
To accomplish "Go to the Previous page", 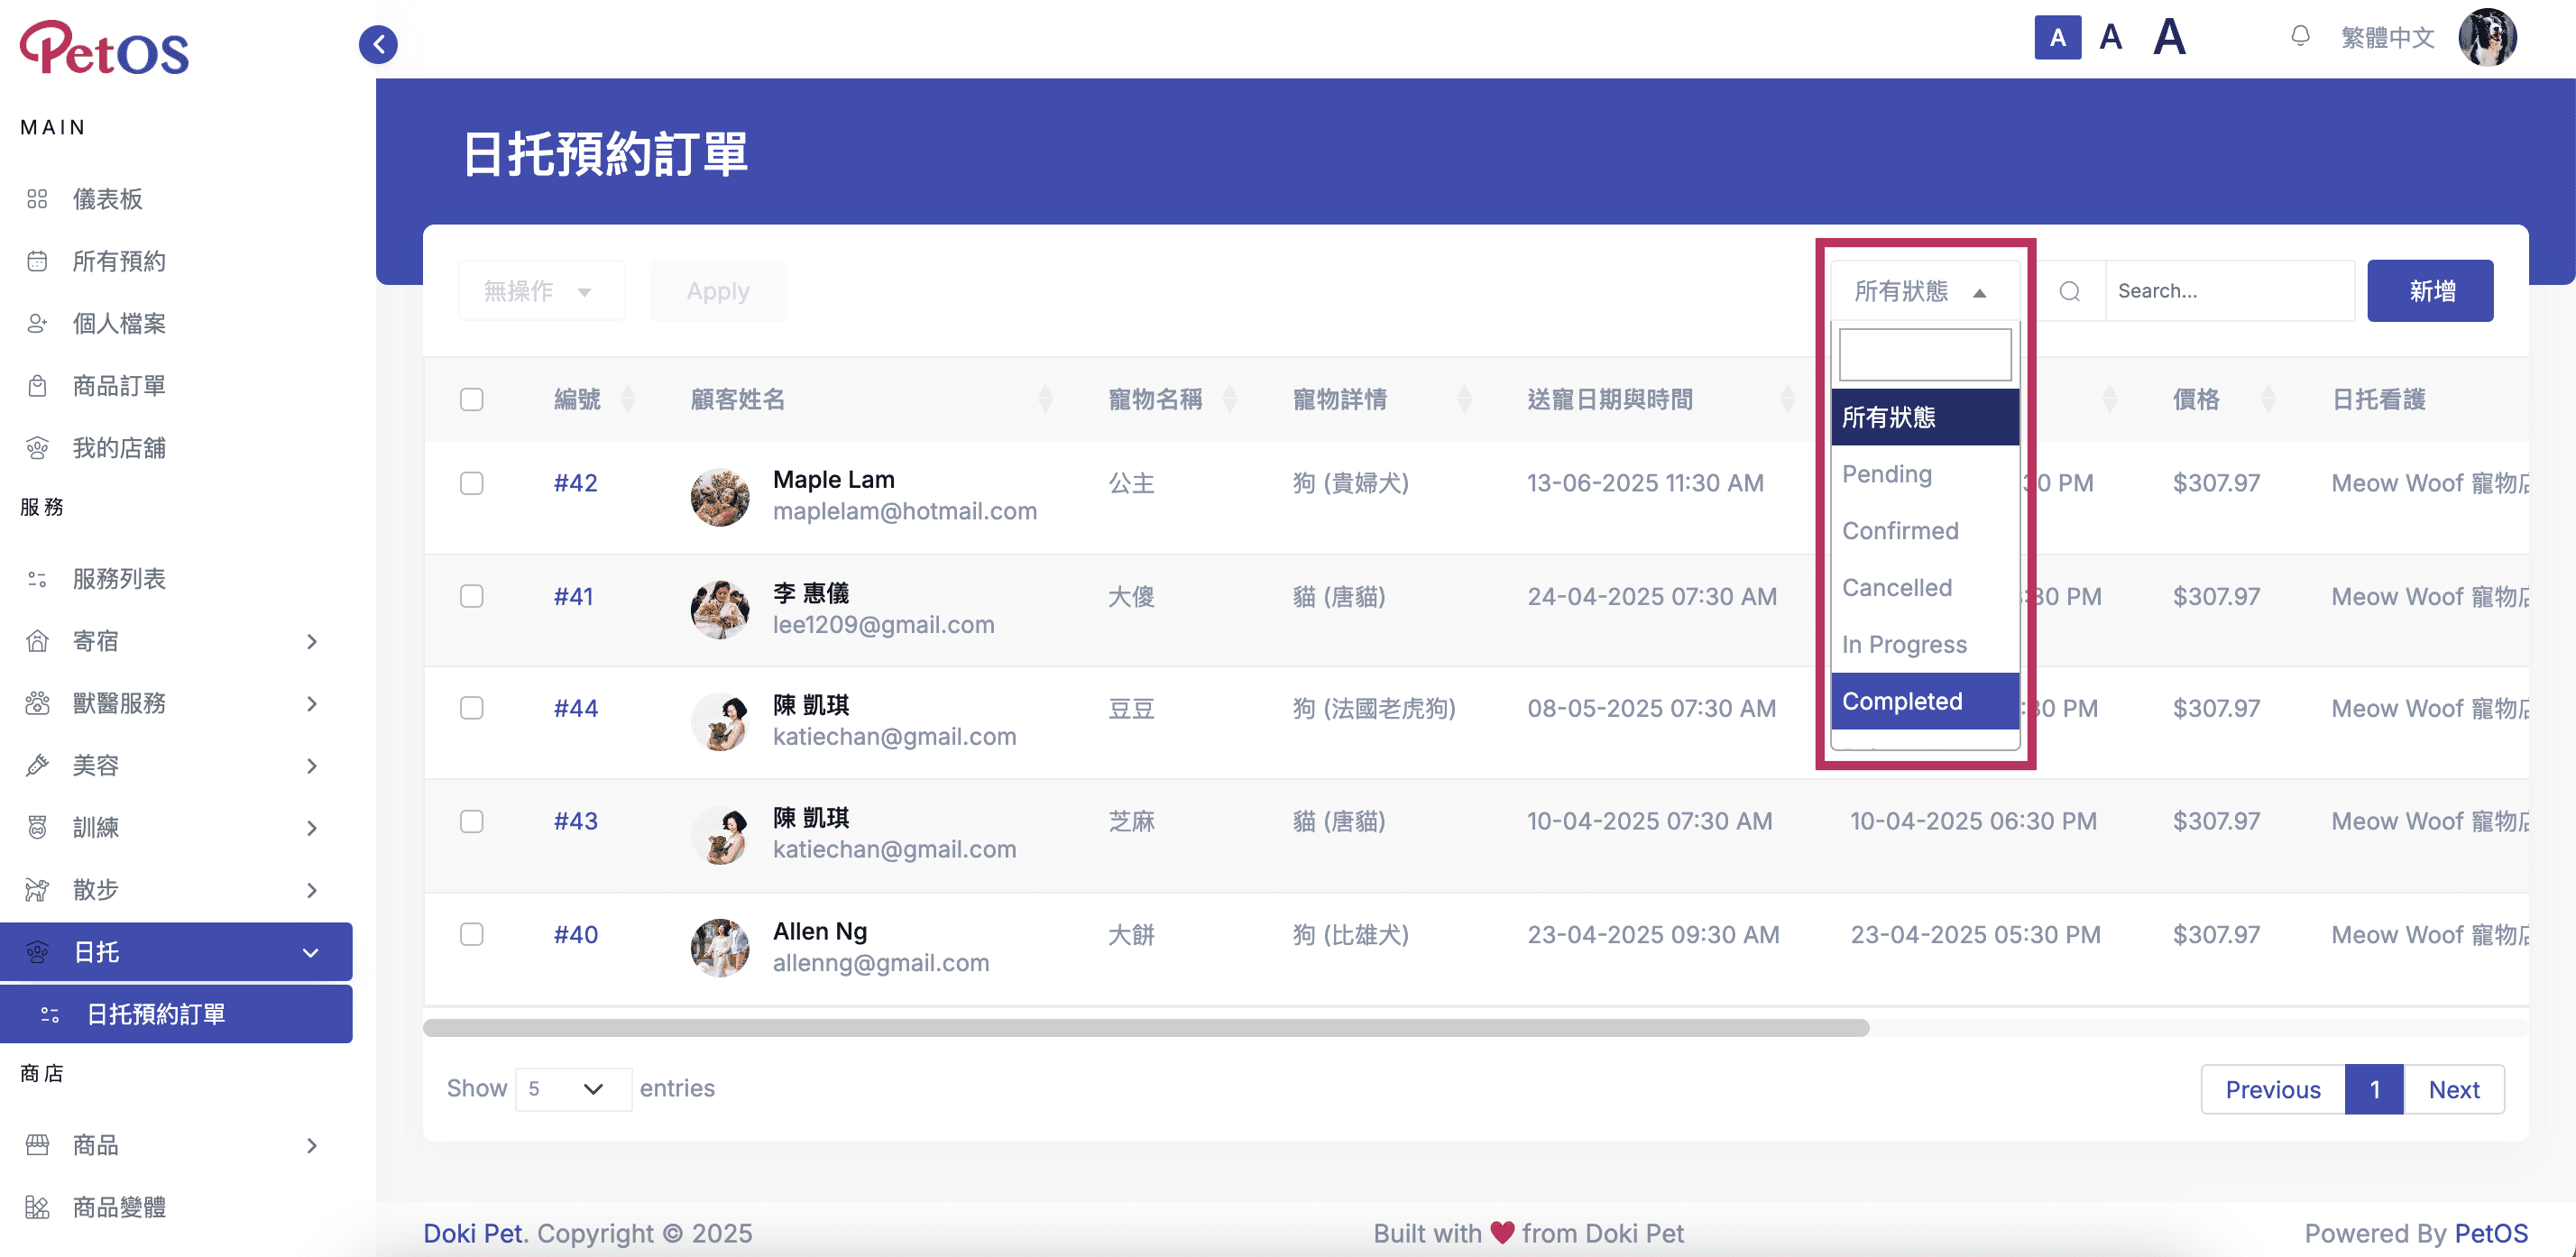I will (2273, 1089).
